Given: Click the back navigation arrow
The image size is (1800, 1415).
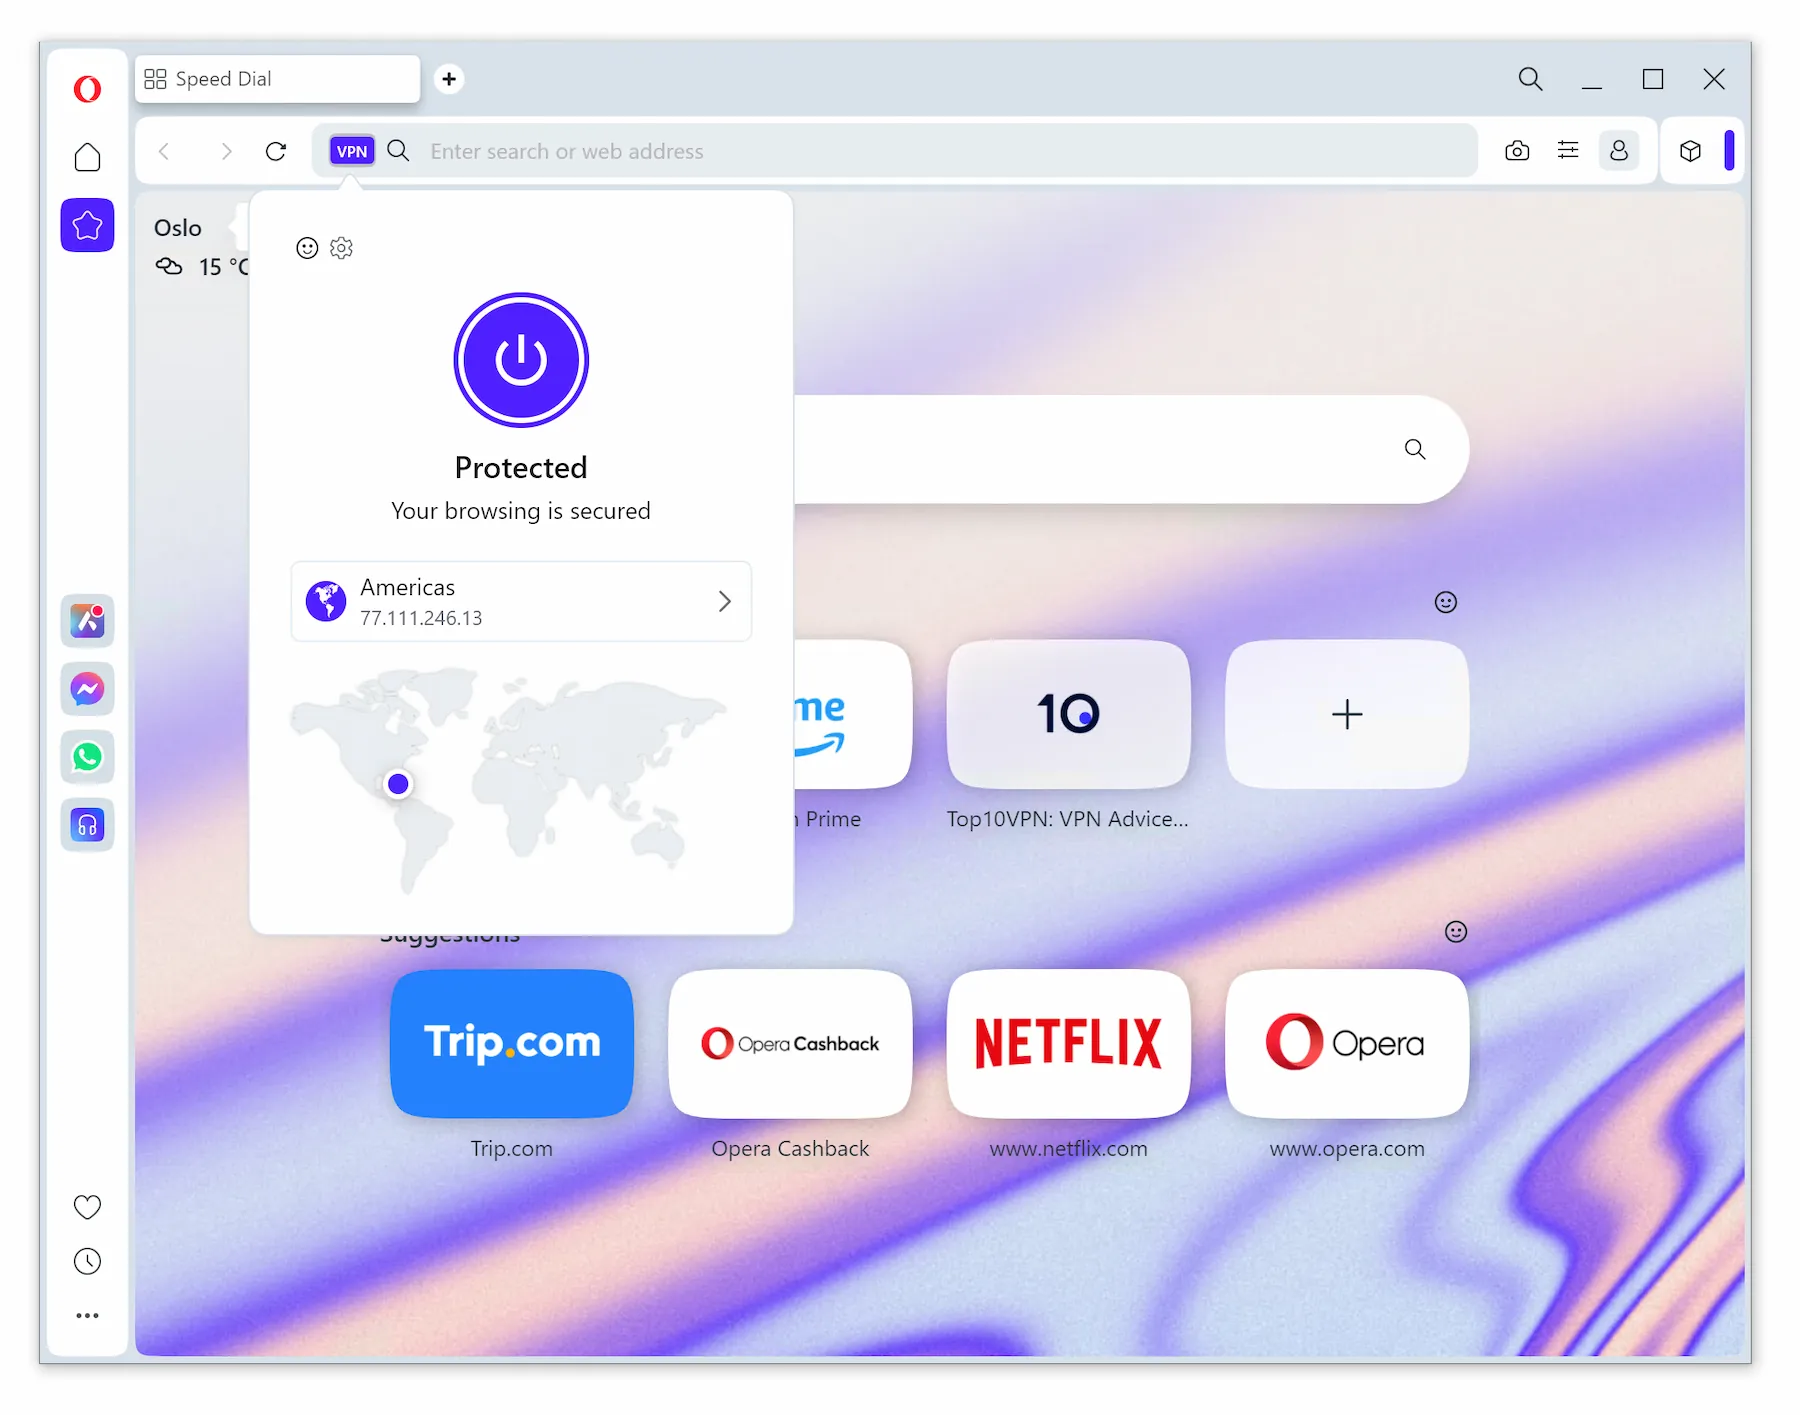Looking at the screenshot, I should [165, 151].
